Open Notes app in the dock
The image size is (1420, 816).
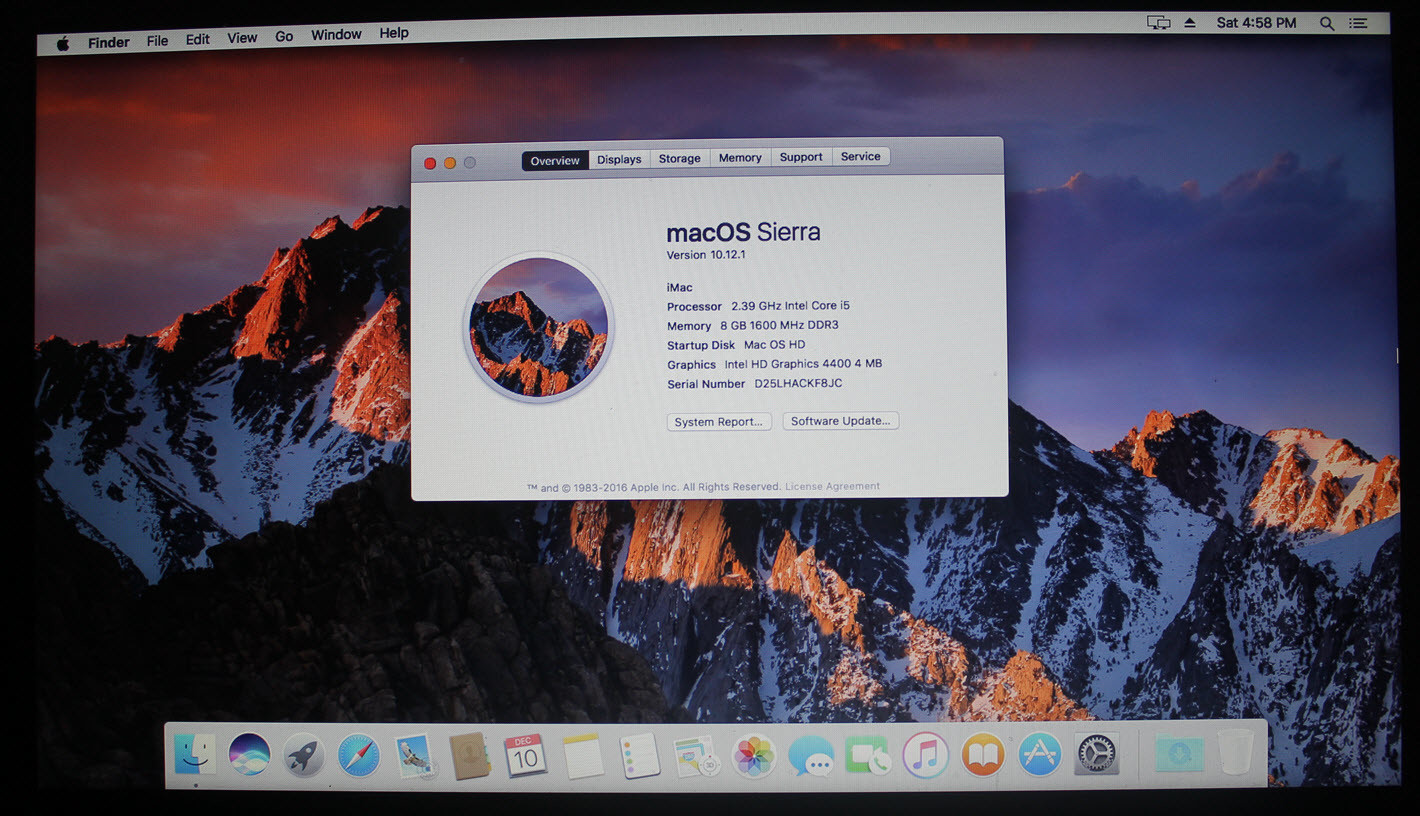(x=583, y=756)
